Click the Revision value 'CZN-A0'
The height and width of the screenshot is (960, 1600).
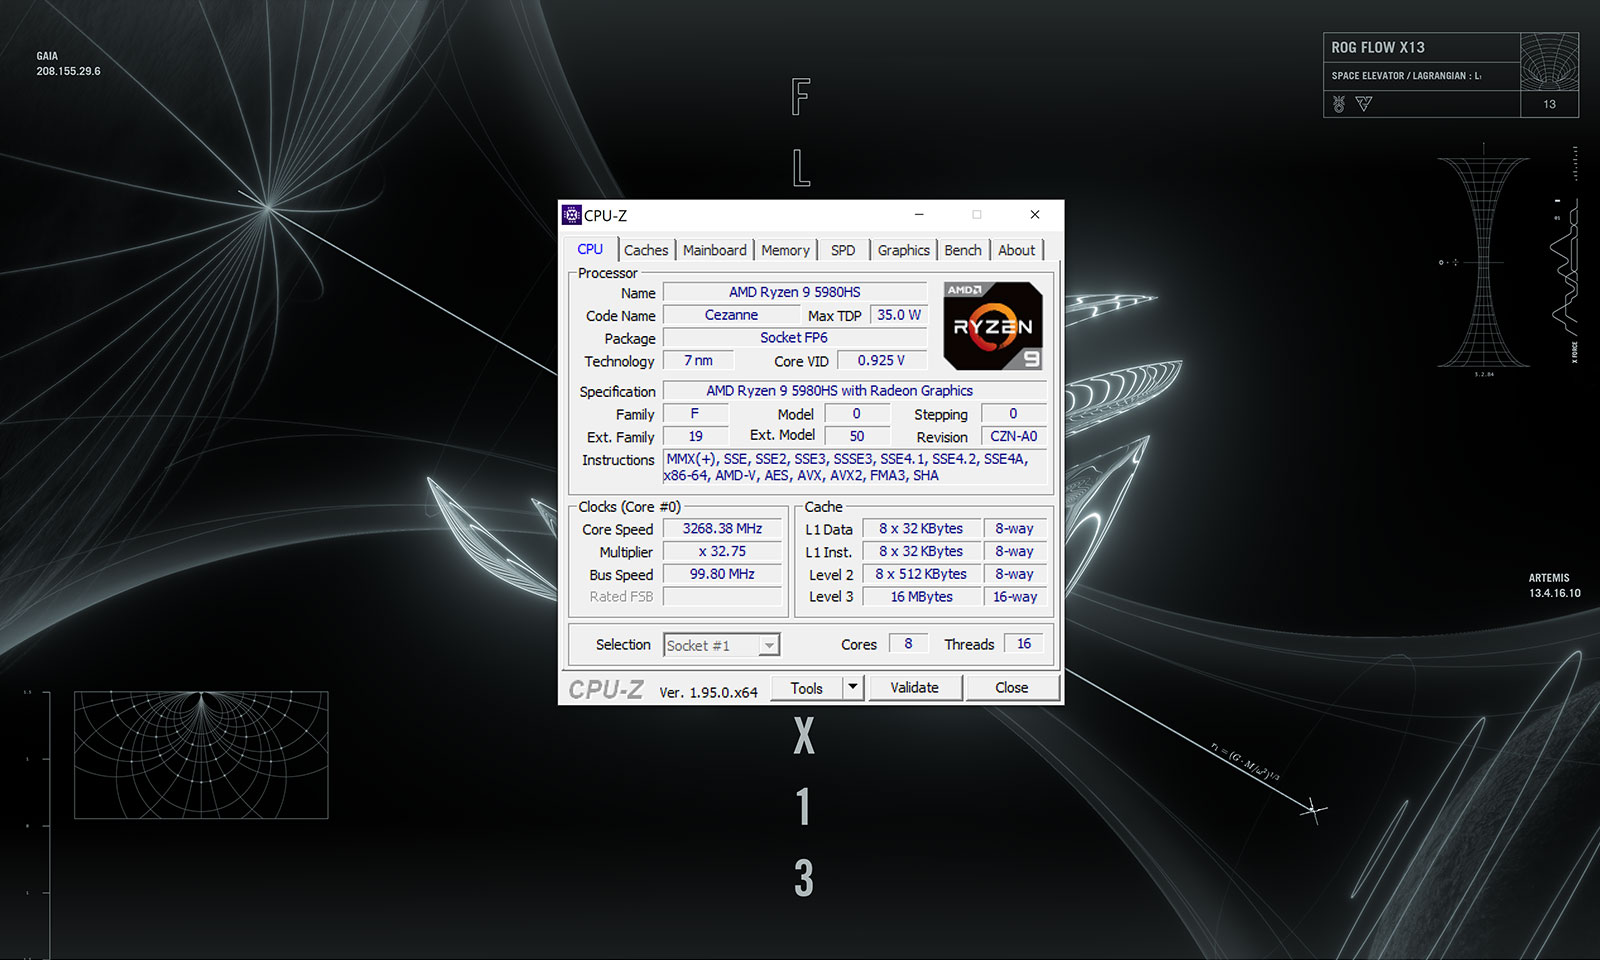click(x=1013, y=437)
